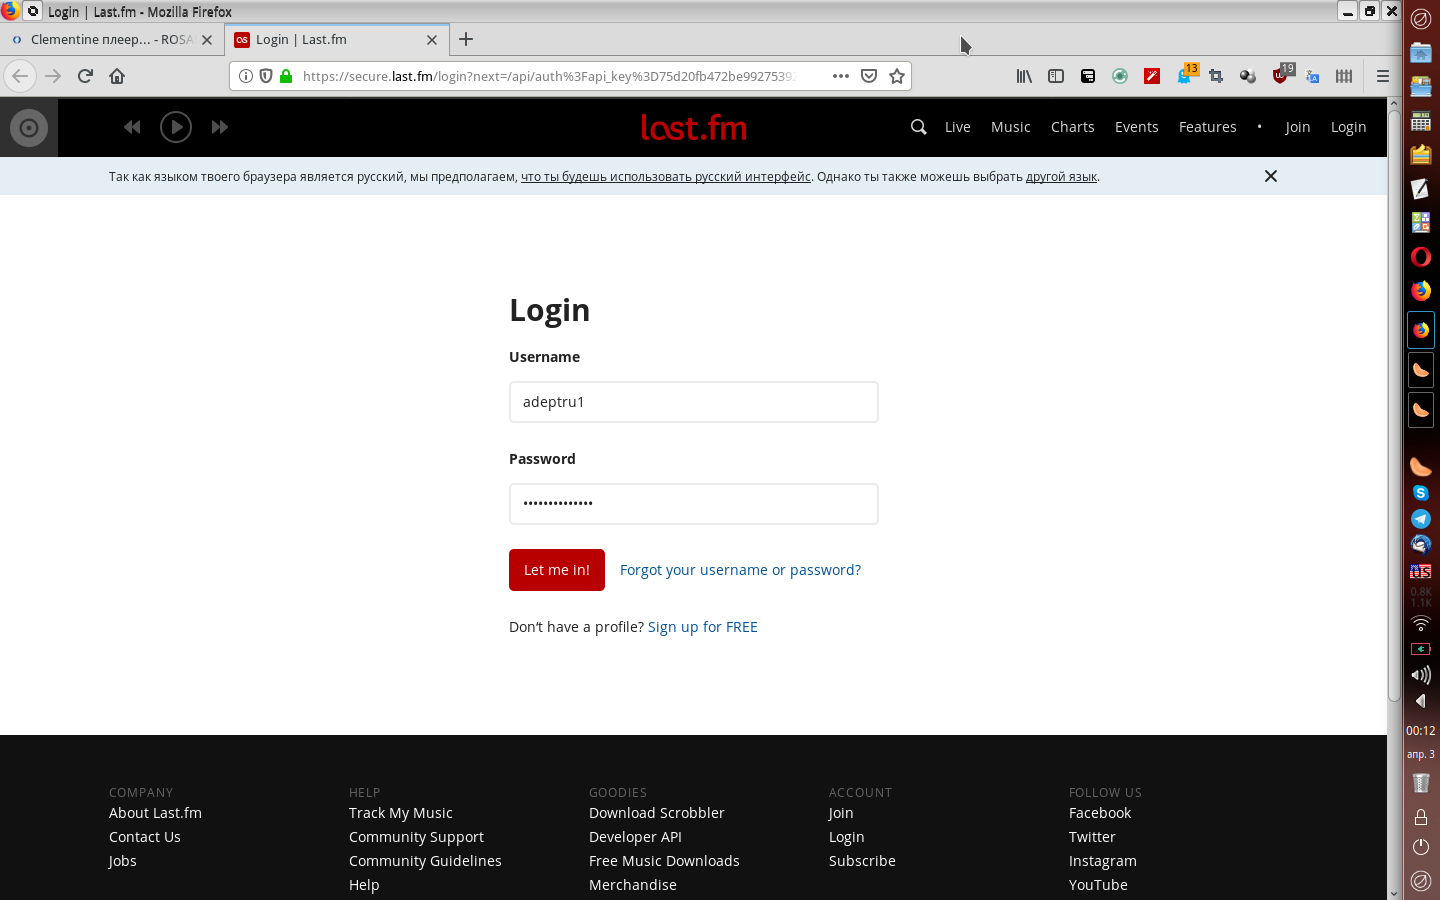Viewport: 1440px width, 900px height.
Task: Choose another language via другой язык
Action: [x=1061, y=177]
